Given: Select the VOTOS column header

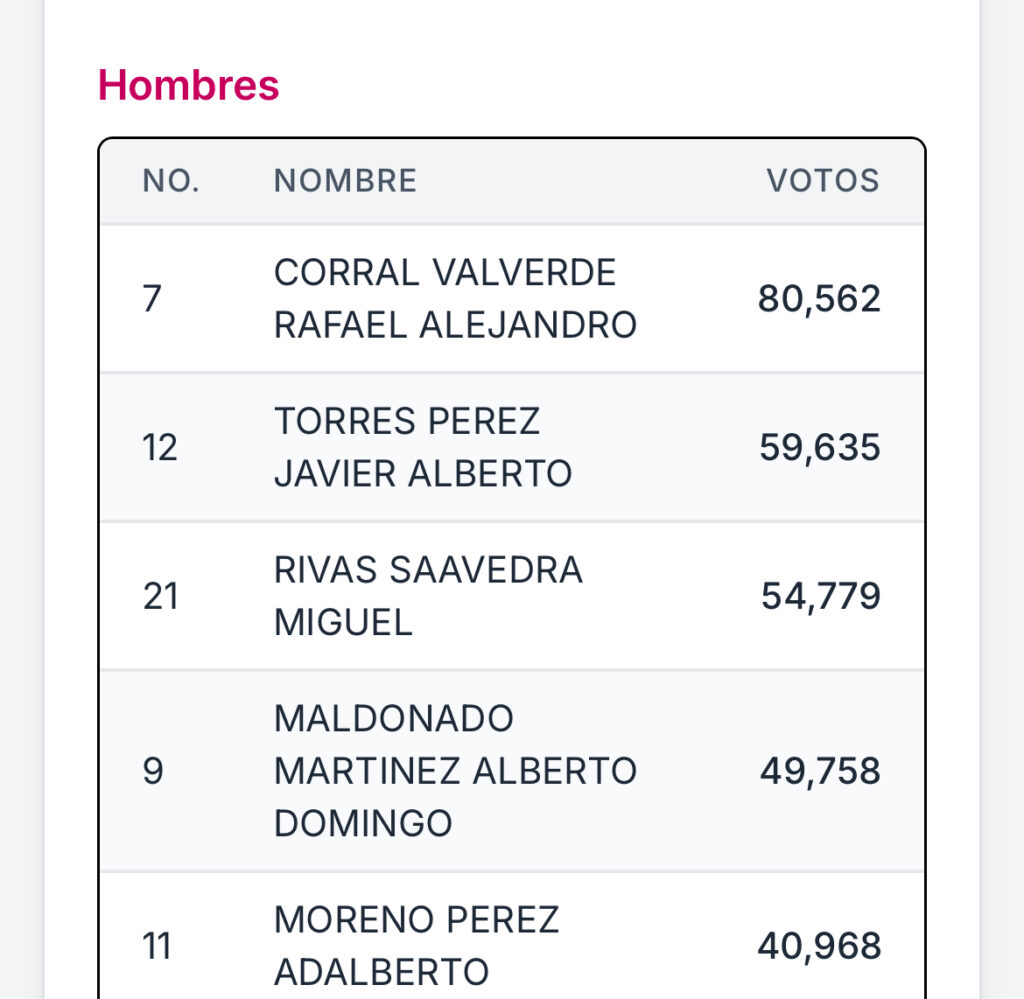Looking at the screenshot, I should click(x=823, y=181).
